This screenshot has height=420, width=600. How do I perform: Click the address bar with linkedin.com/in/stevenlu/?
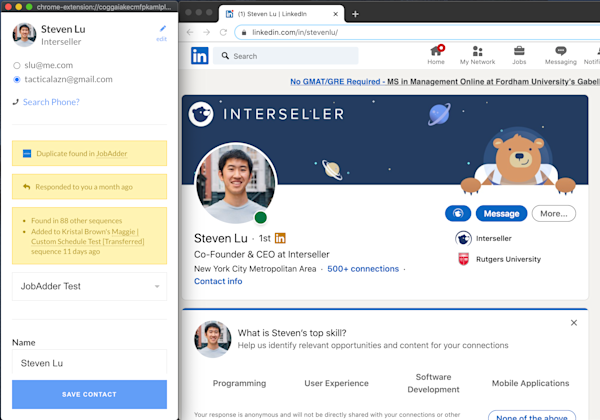[x=417, y=32]
